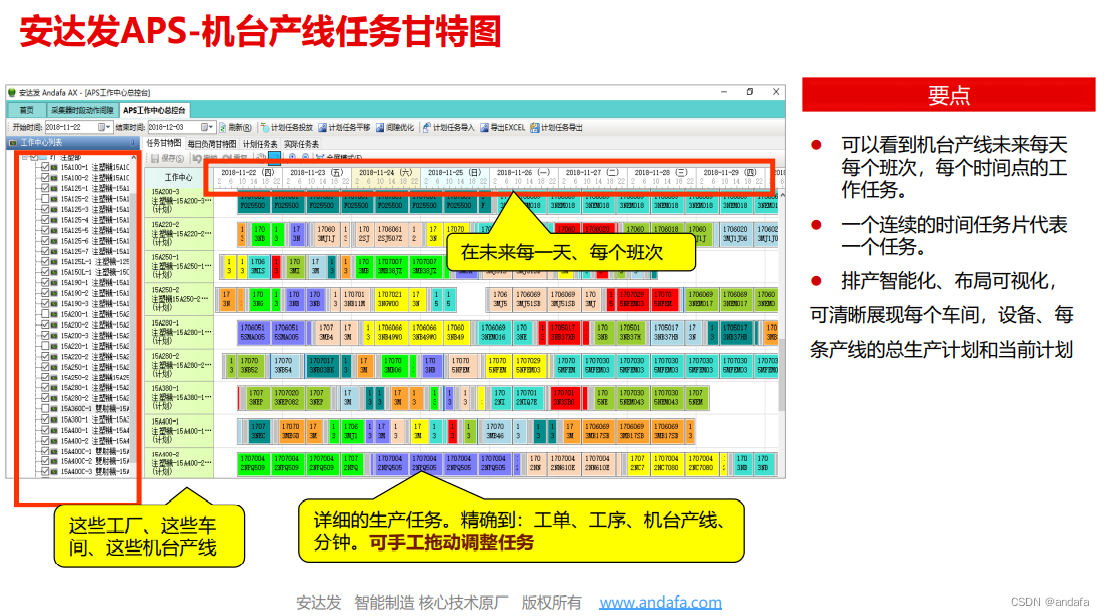This screenshot has width=1104, height=616.
Task: Check the 15A360C-1 work center checkbox
Action: [45, 408]
